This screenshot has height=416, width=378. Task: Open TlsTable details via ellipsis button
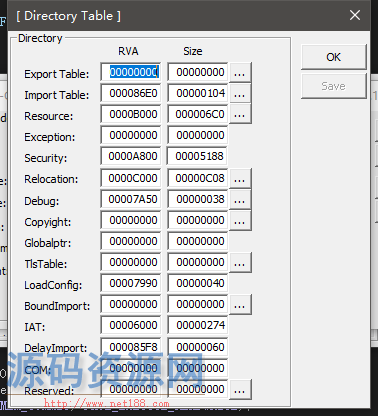coord(239,262)
